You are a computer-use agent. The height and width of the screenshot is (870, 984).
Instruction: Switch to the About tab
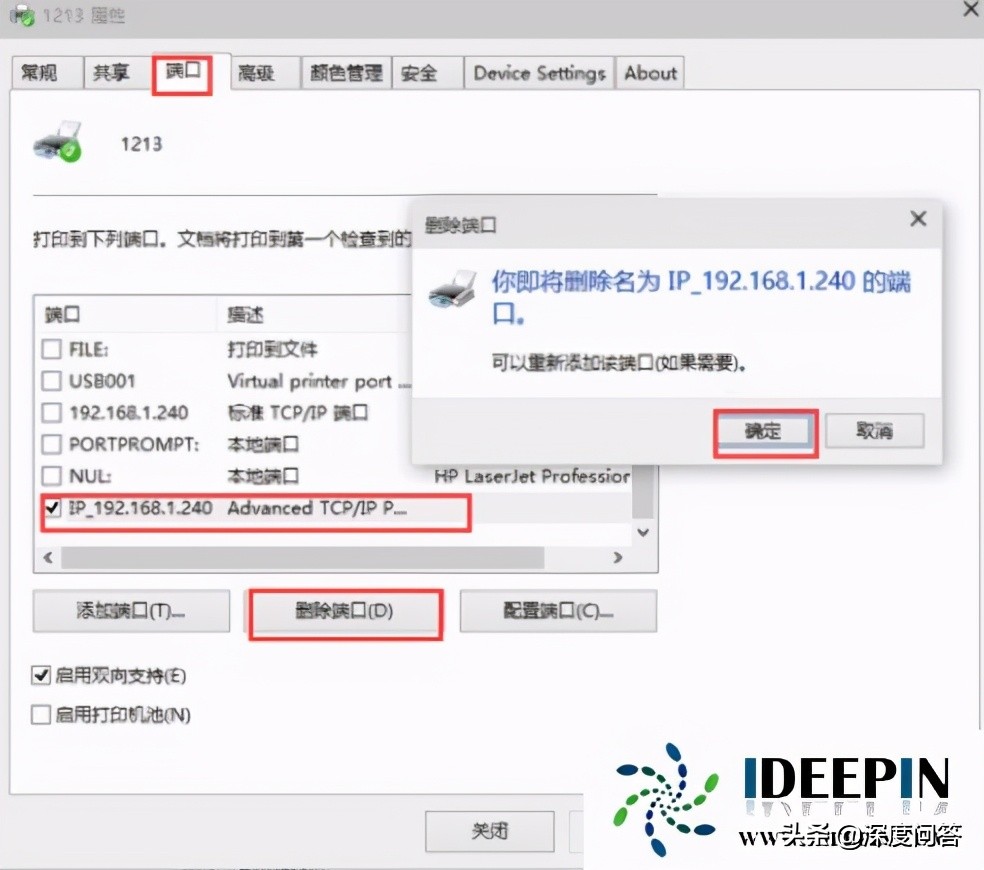pos(650,72)
